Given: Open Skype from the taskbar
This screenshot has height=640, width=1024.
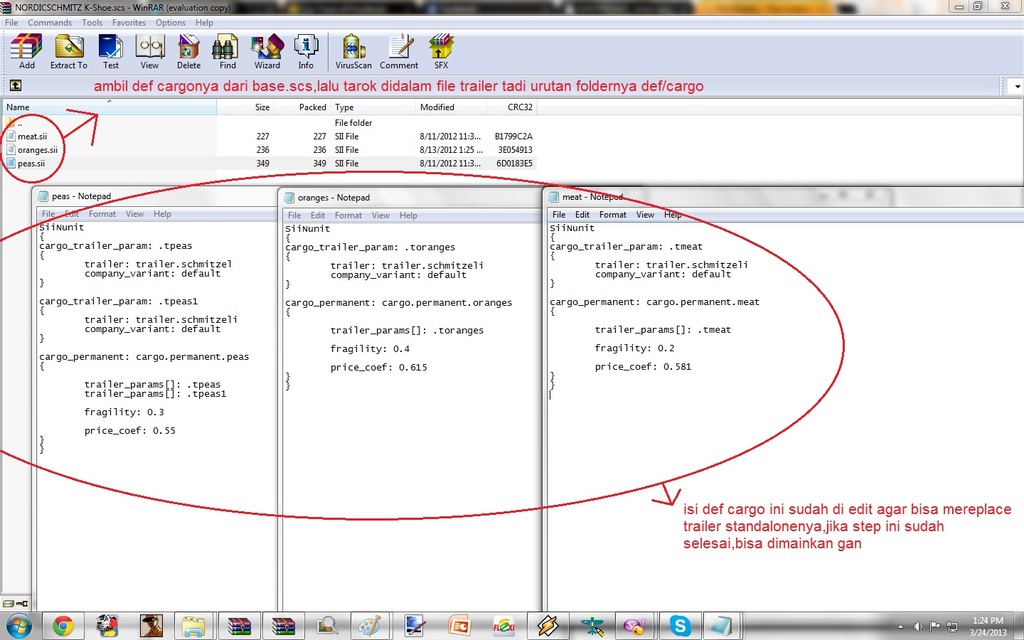Looking at the screenshot, I should (x=680, y=626).
